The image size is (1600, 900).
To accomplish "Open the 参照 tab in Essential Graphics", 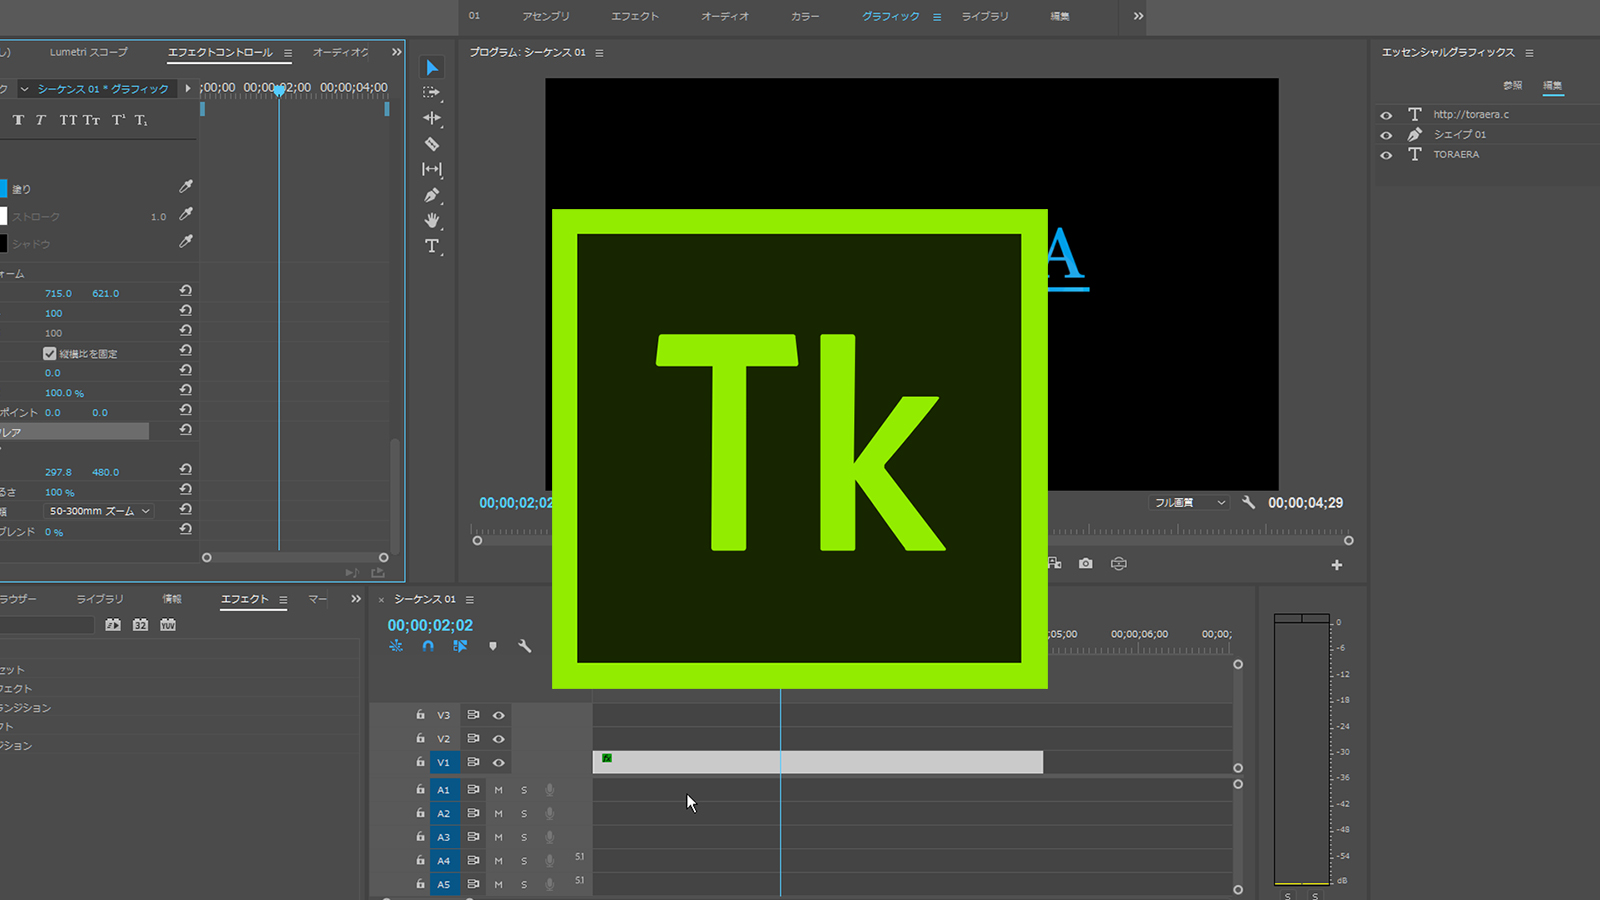I will pos(1512,86).
